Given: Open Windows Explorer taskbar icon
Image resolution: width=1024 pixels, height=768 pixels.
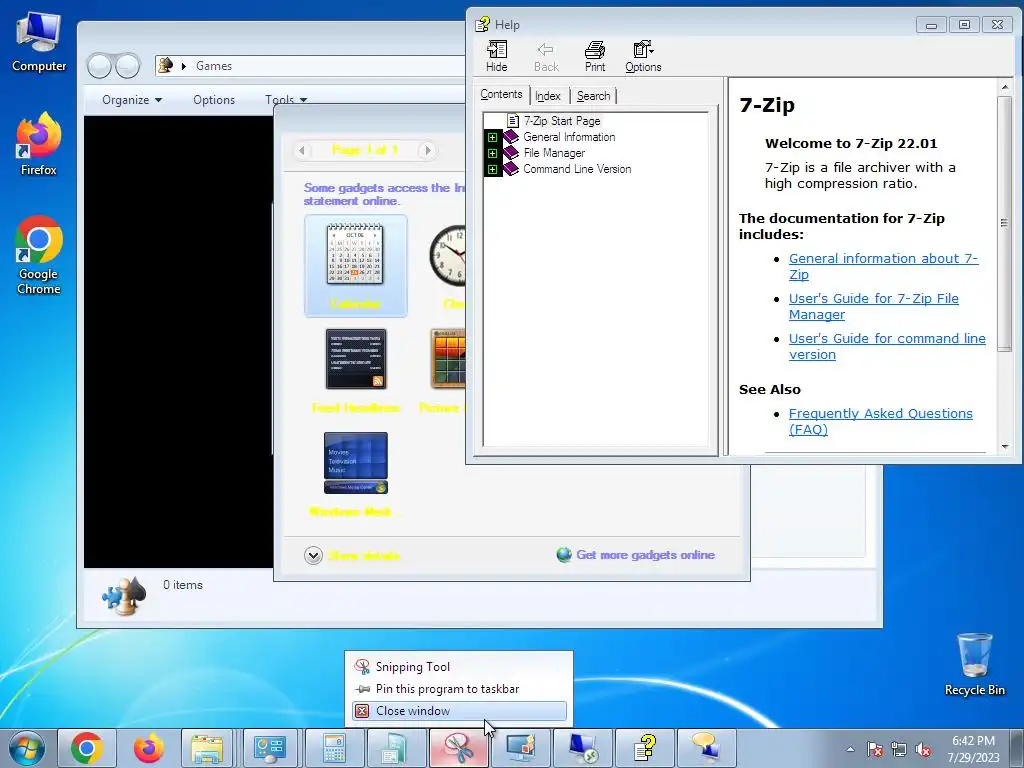Looking at the screenshot, I should click(x=207, y=748).
